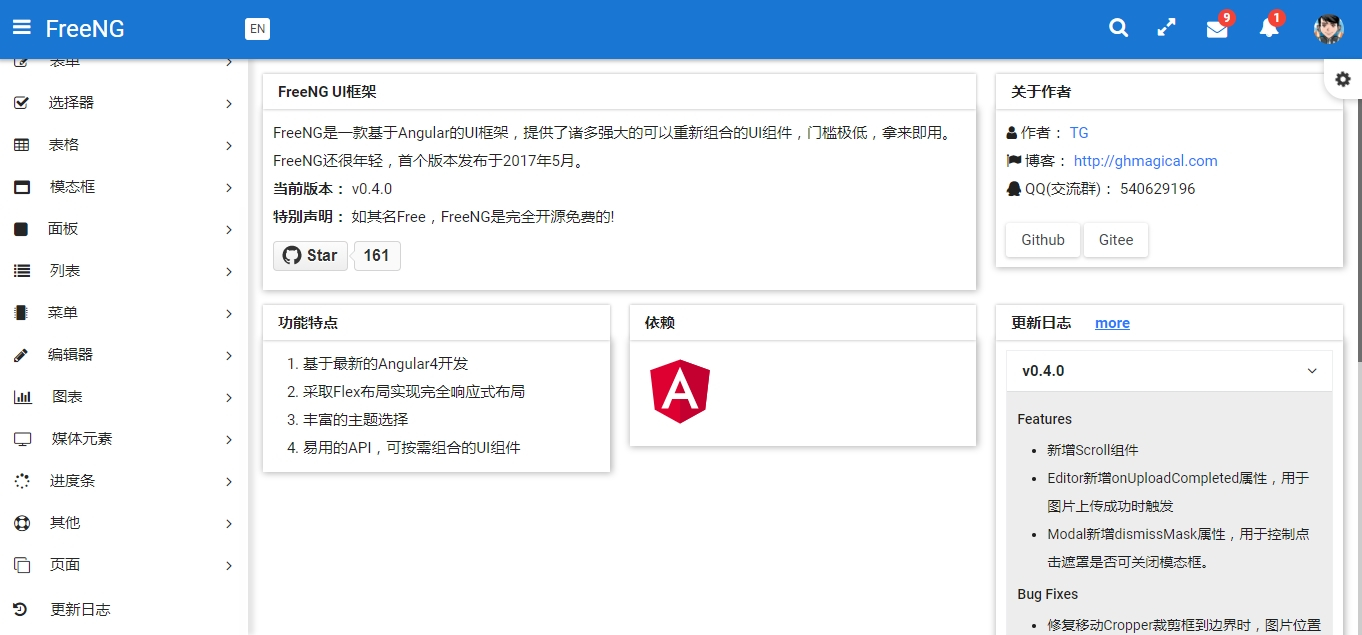Click the FreeNG logo title
Screen dimensions: 1362x635
[x=85, y=29]
